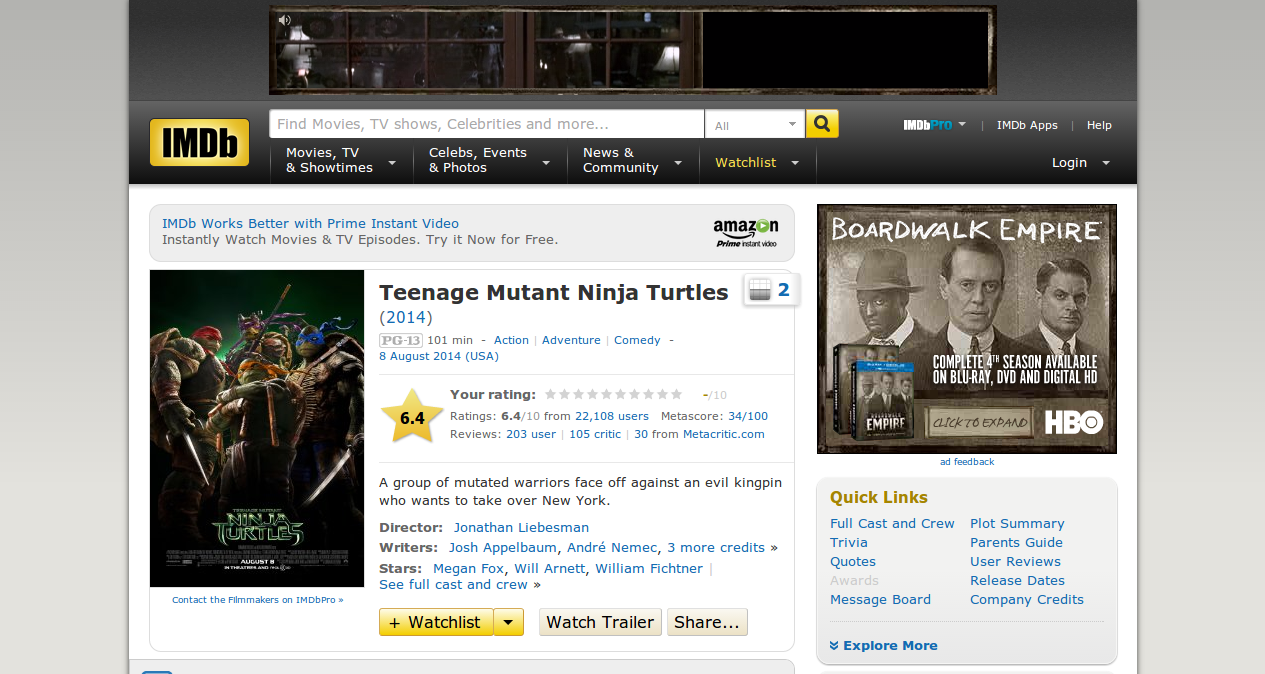Open the Celebs, Events & Photos menu
This screenshot has height=674, width=1265.
[x=489, y=161]
